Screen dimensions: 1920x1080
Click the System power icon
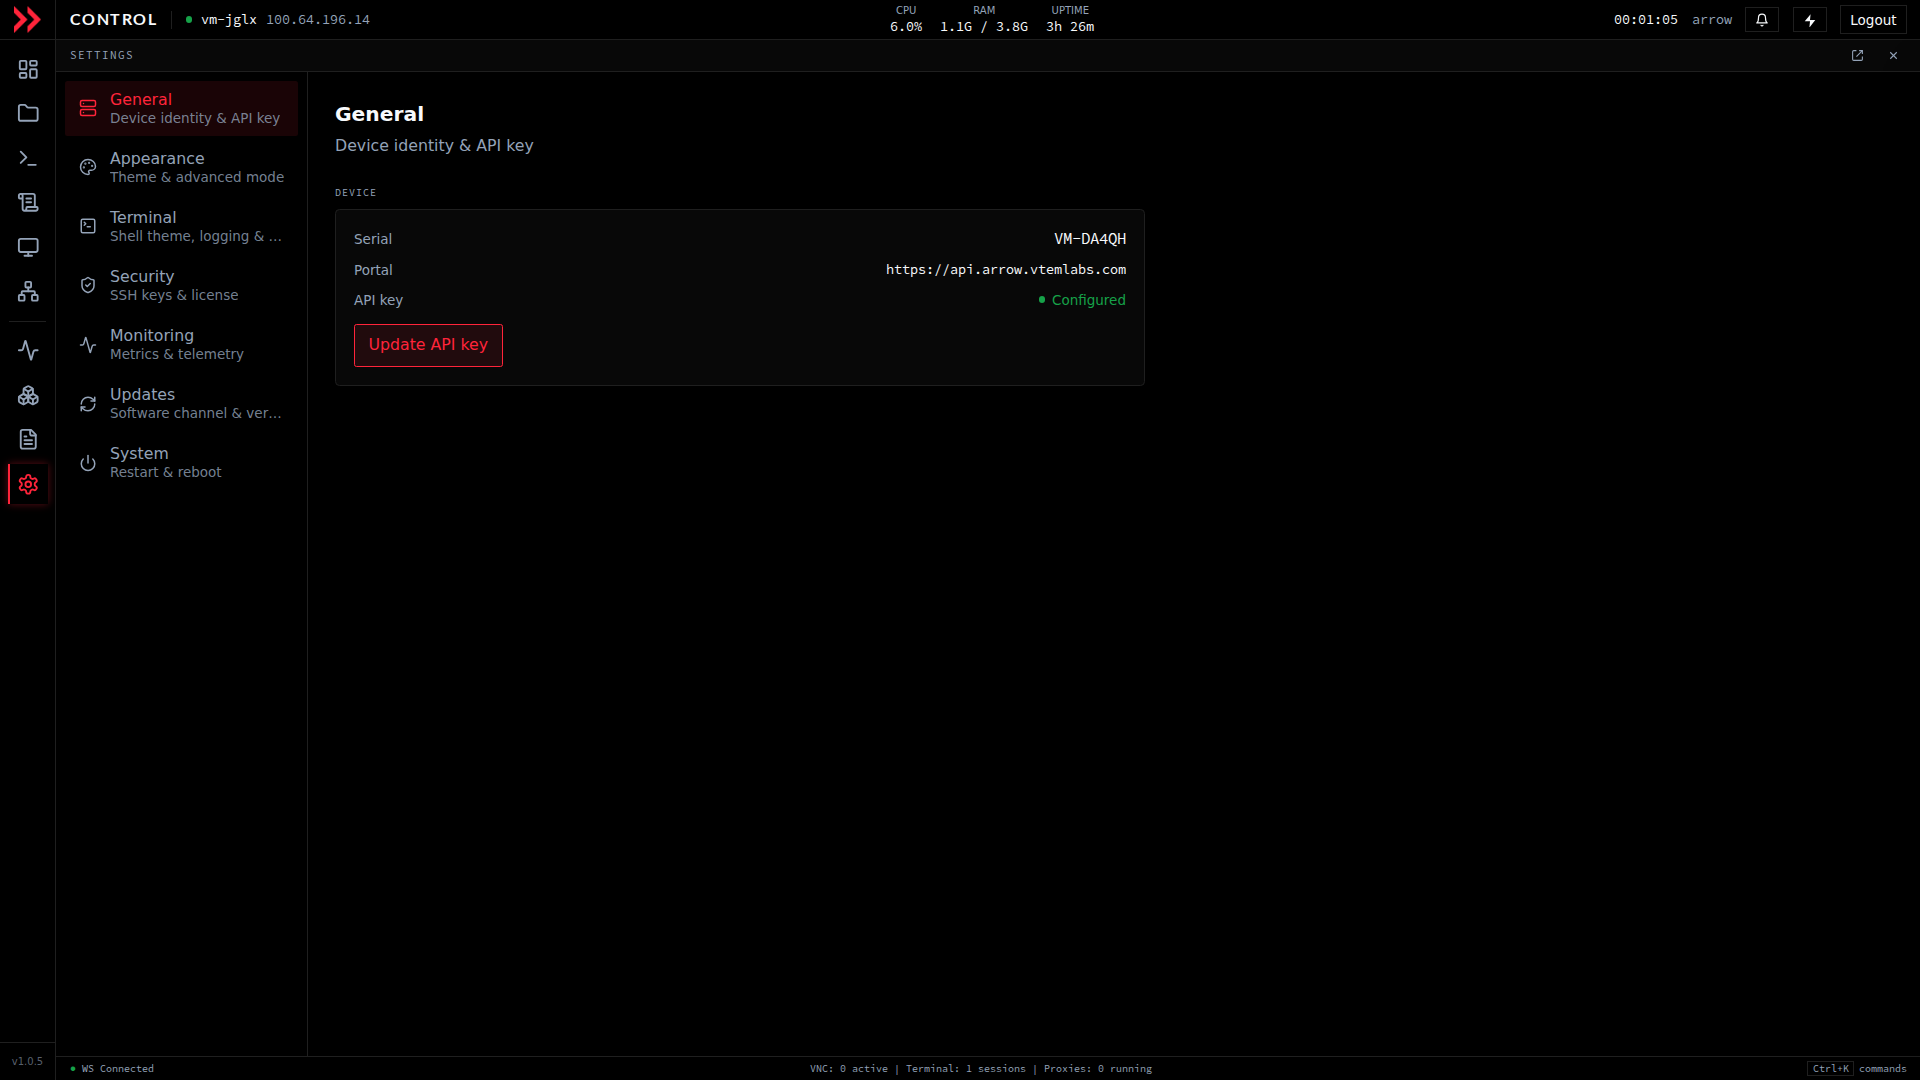click(88, 462)
